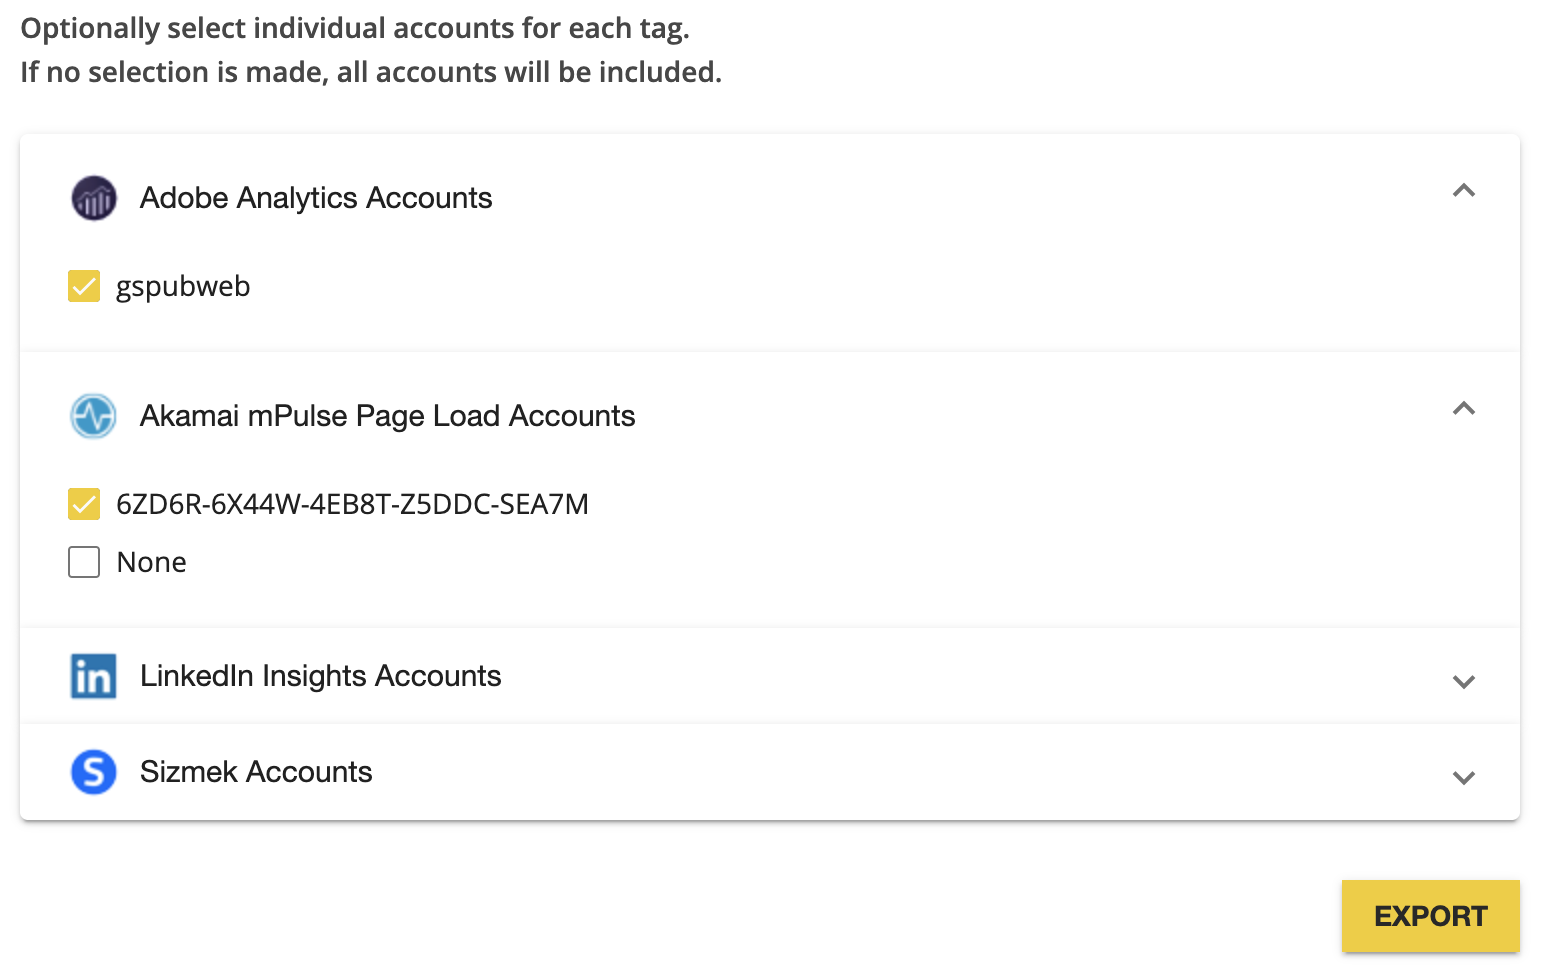Expand Sizmek Accounts chevron
The height and width of the screenshot is (974, 1546).
pyautogui.click(x=1464, y=778)
